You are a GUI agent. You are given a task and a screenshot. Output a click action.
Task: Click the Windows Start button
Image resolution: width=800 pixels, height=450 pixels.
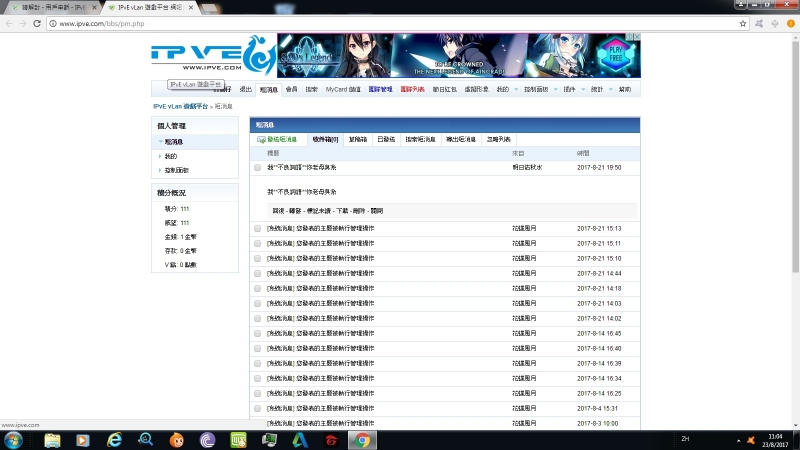pos(14,440)
